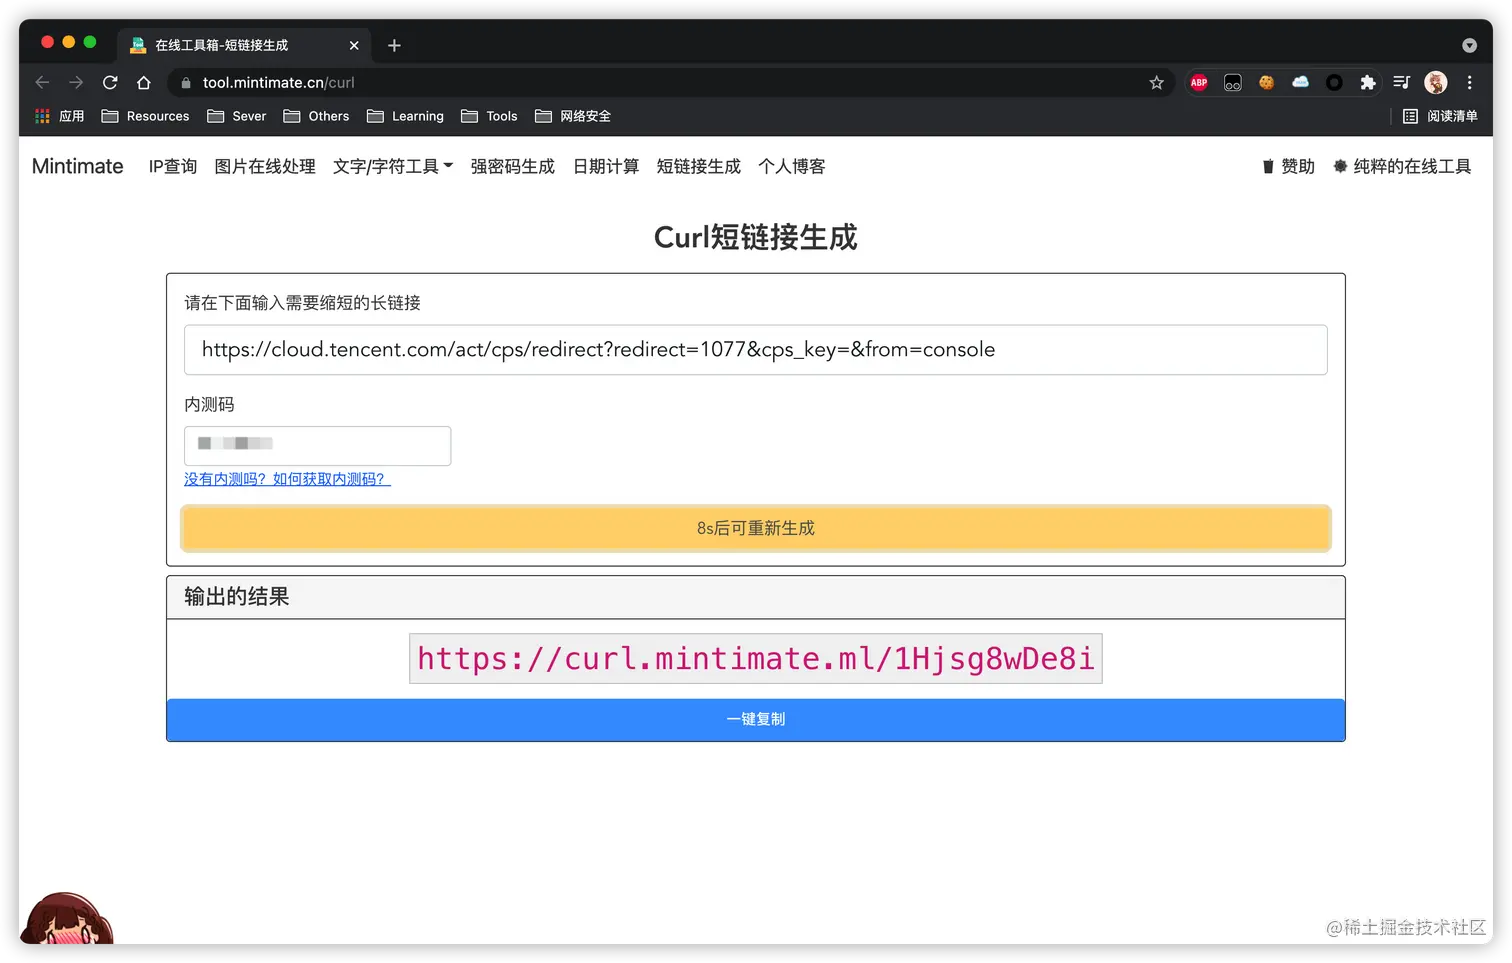This screenshot has width=1512, height=963.
Task: Switch to the 短链接生成 nav item
Action: pos(698,166)
